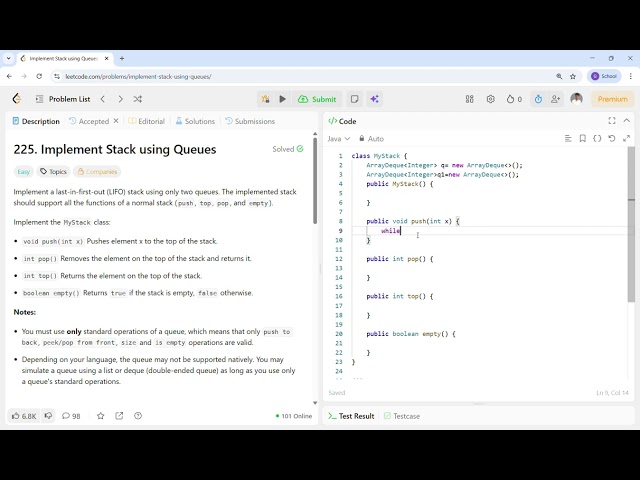The width and height of the screenshot is (640, 480).
Task: Open the Problem List panel
Action: 63,99
